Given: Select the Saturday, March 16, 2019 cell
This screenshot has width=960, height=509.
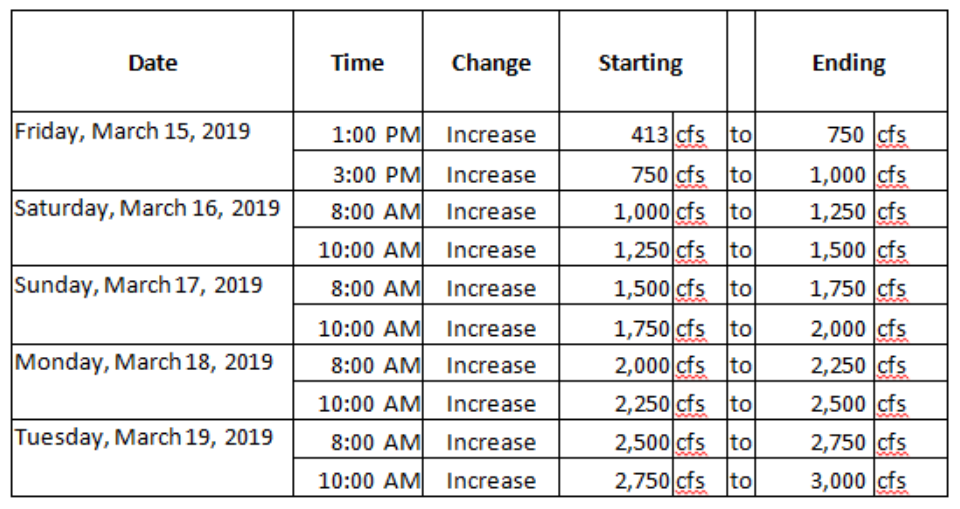Looking at the screenshot, I should click(x=147, y=208).
